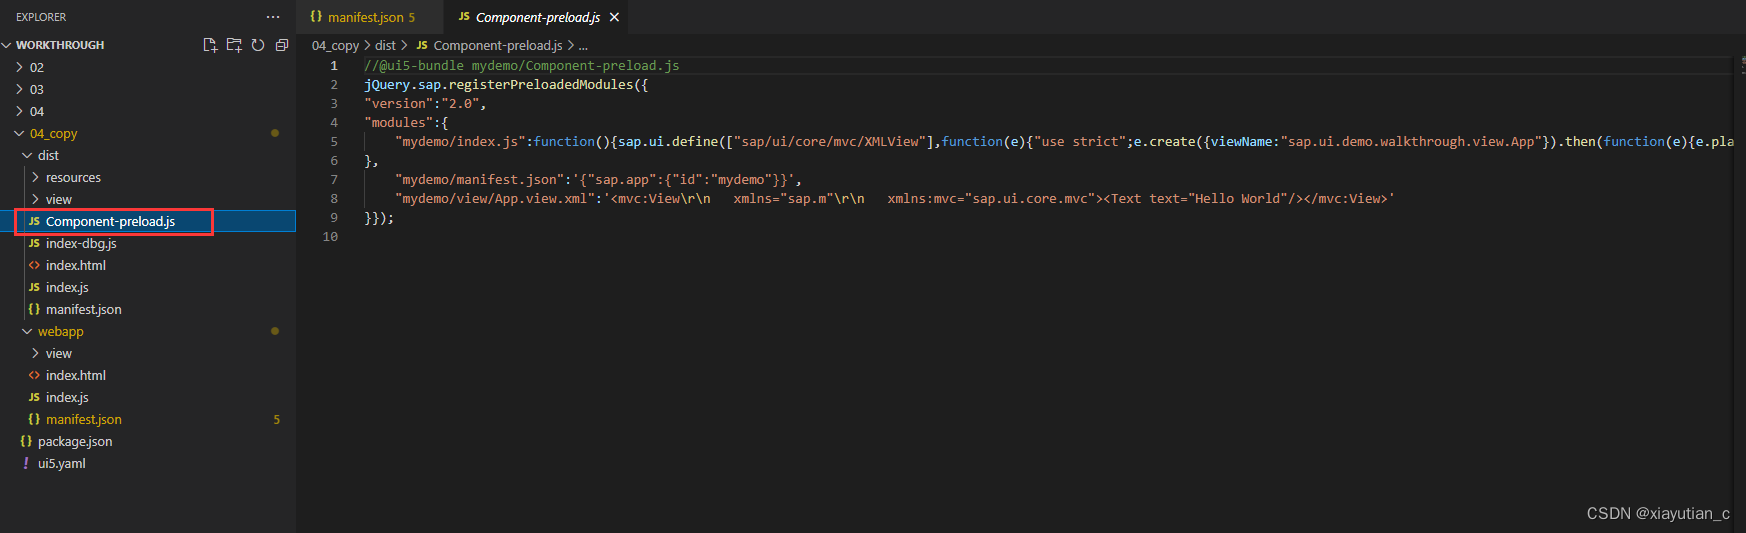Screen dimensions: 1746x533
Task: Expand the resources folder under dist
Action: (x=35, y=177)
